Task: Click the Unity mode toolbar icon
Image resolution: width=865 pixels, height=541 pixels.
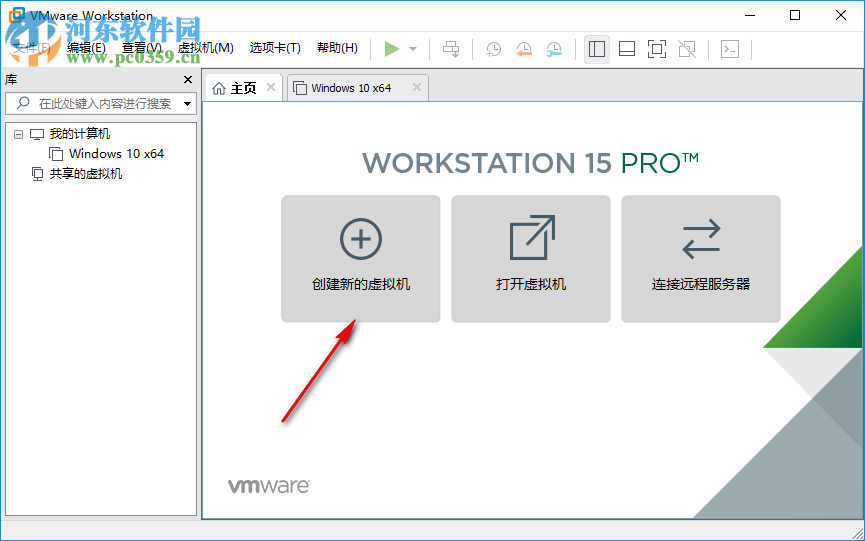Action: tap(687, 49)
